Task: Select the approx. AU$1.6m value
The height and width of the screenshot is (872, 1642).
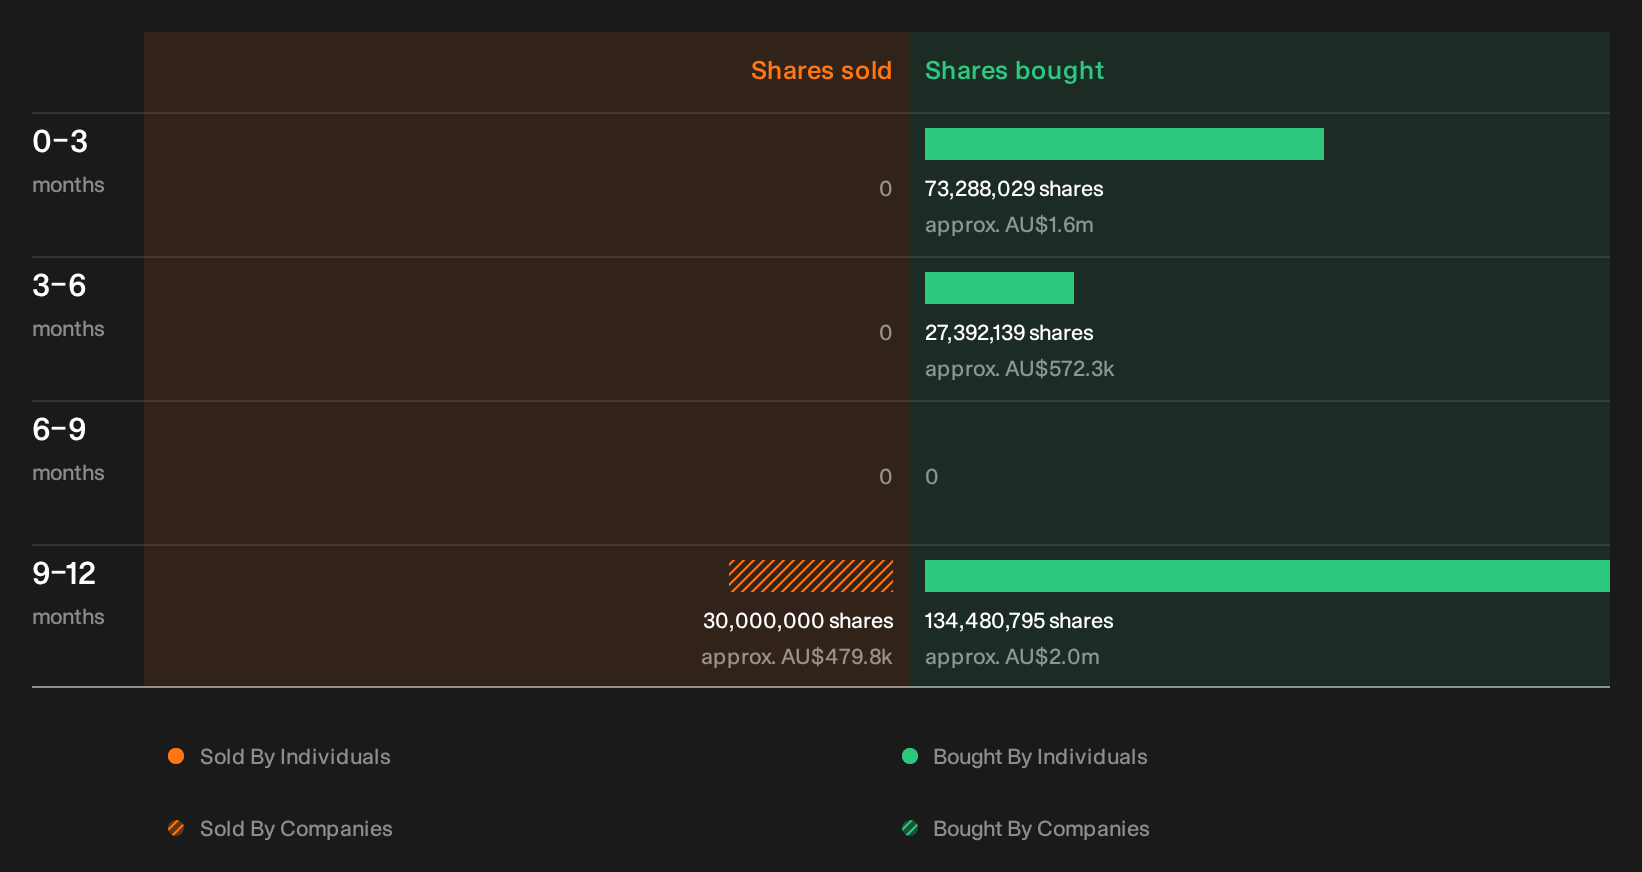Action: click(x=1009, y=225)
